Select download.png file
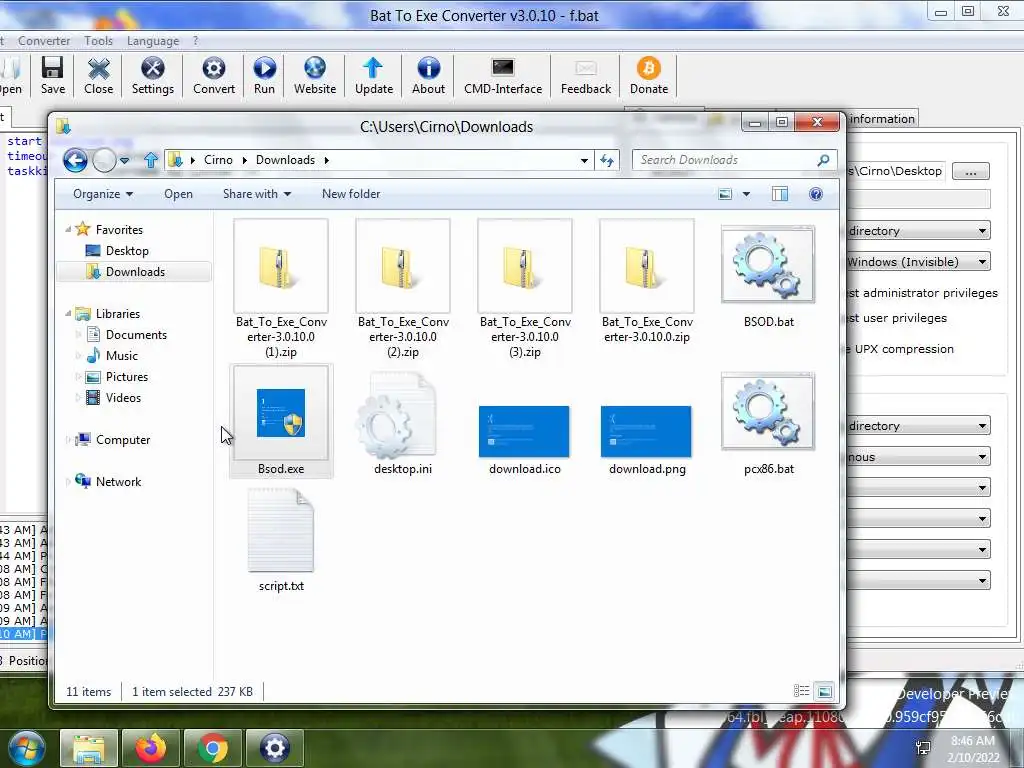Image resolution: width=1024 pixels, height=768 pixels. pyautogui.click(x=647, y=439)
